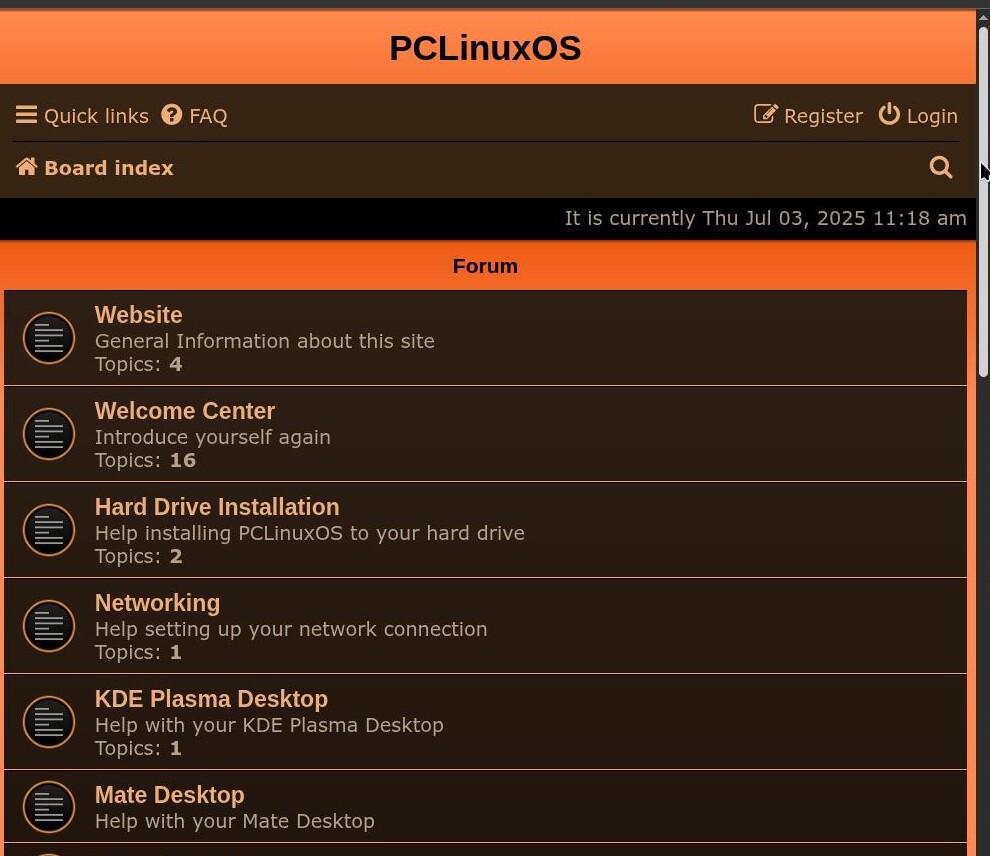Click the Mate Desktop forum icon
The width and height of the screenshot is (990, 856).
pyautogui.click(x=49, y=807)
